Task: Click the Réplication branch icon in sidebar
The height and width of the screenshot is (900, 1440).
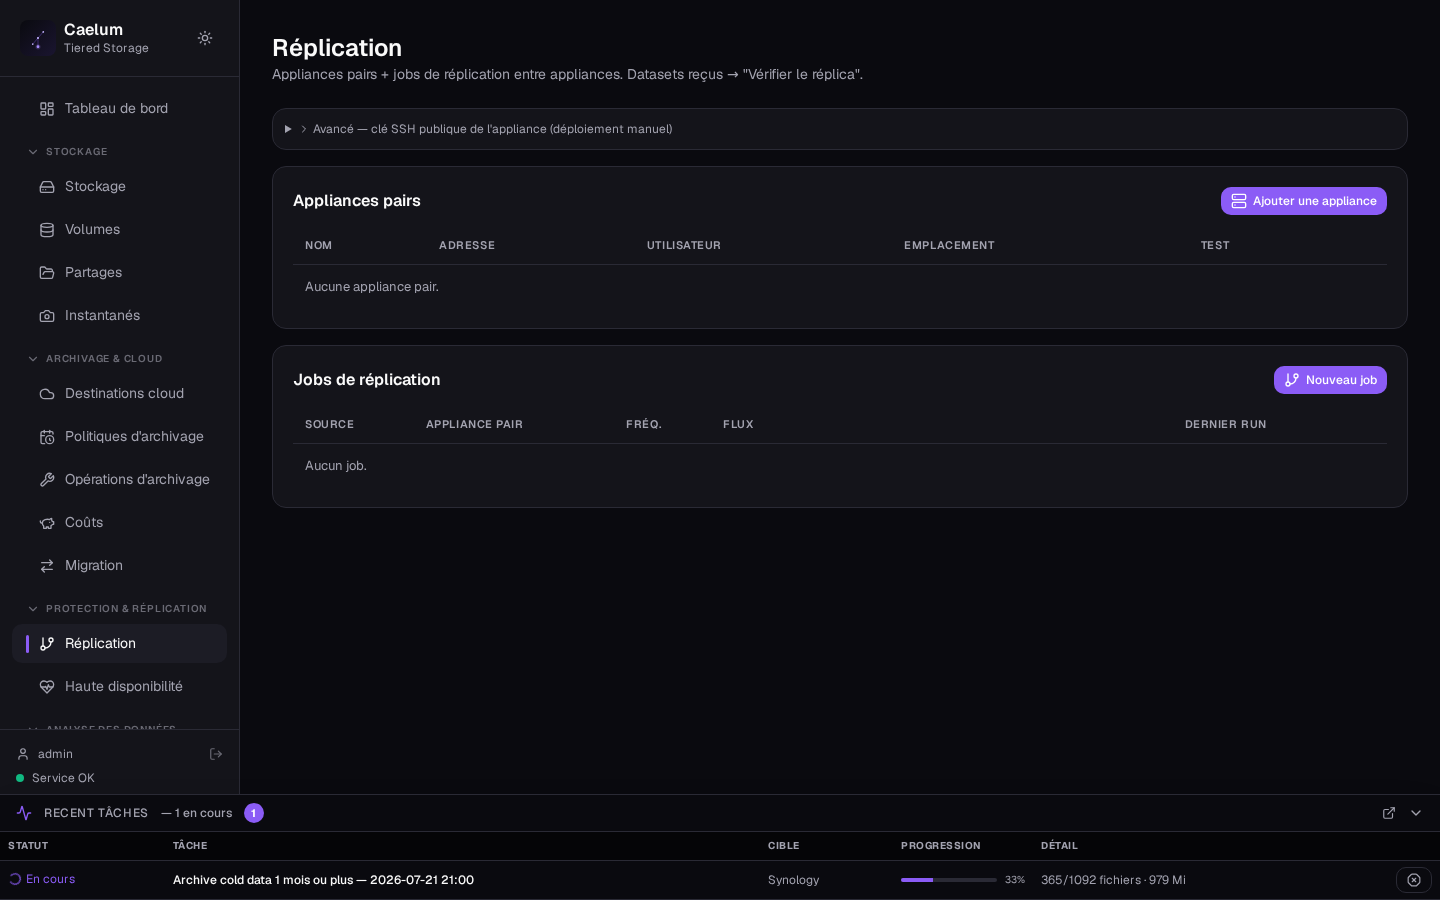Action: tap(47, 644)
